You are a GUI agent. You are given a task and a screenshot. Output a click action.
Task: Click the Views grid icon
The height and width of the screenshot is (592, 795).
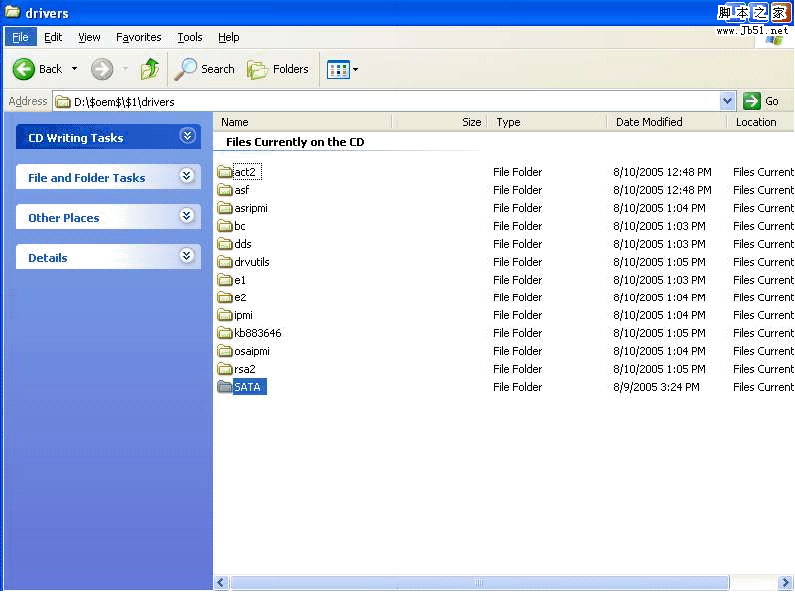click(x=338, y=69)
